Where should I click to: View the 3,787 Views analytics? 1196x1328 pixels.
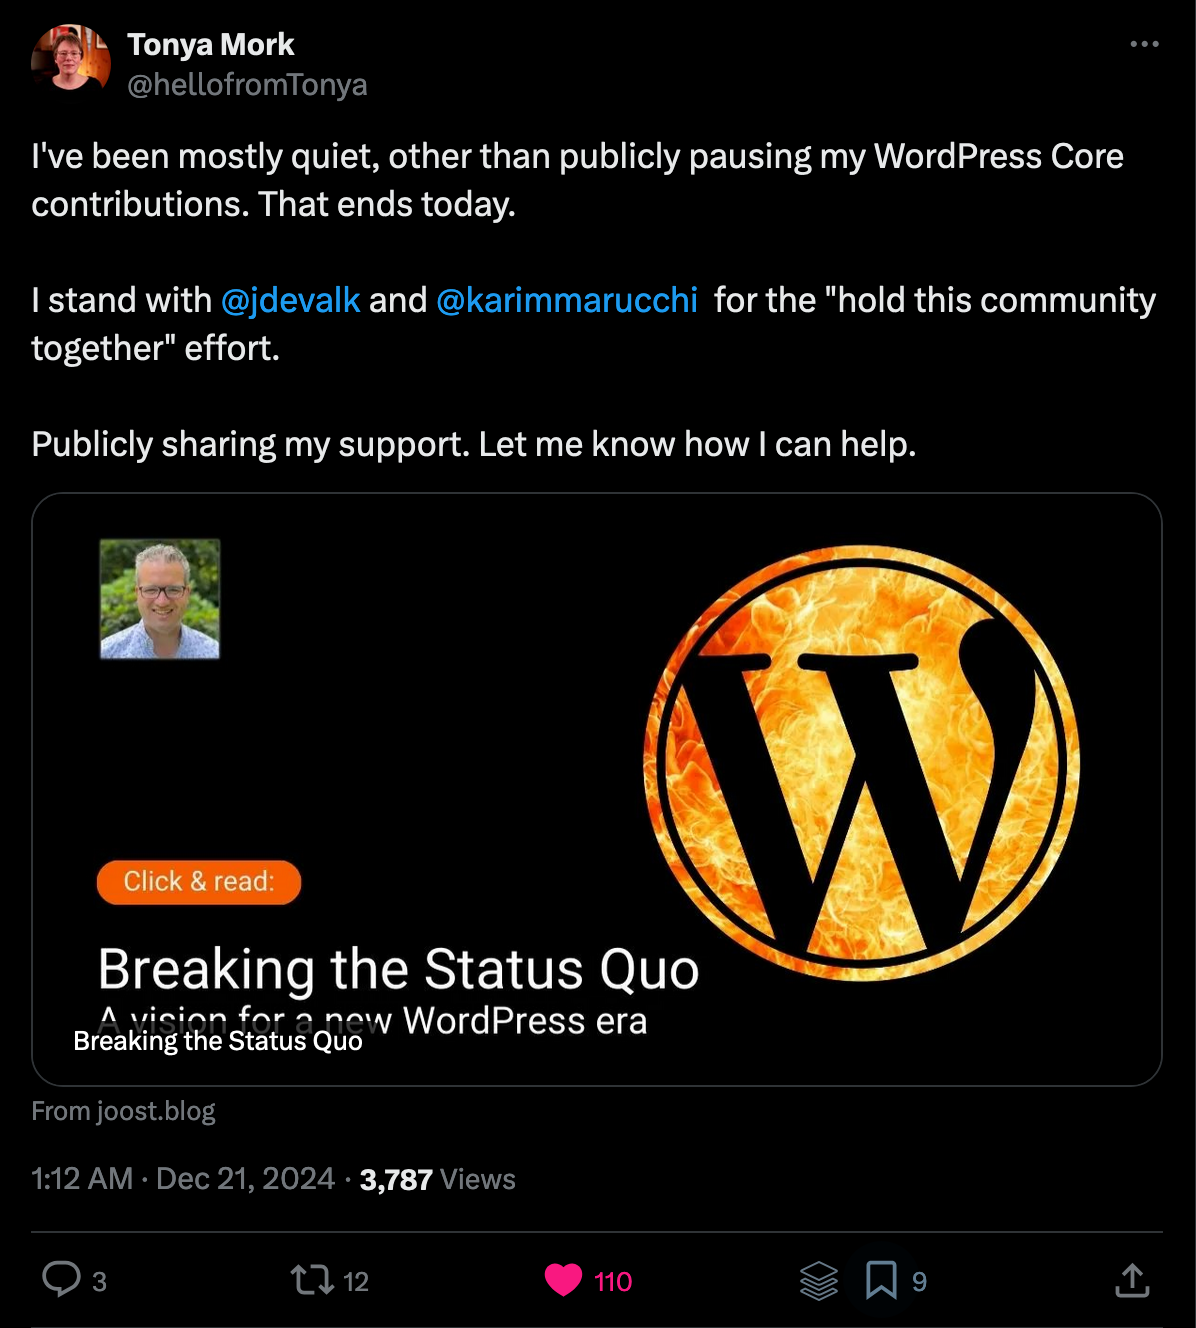437,1180
